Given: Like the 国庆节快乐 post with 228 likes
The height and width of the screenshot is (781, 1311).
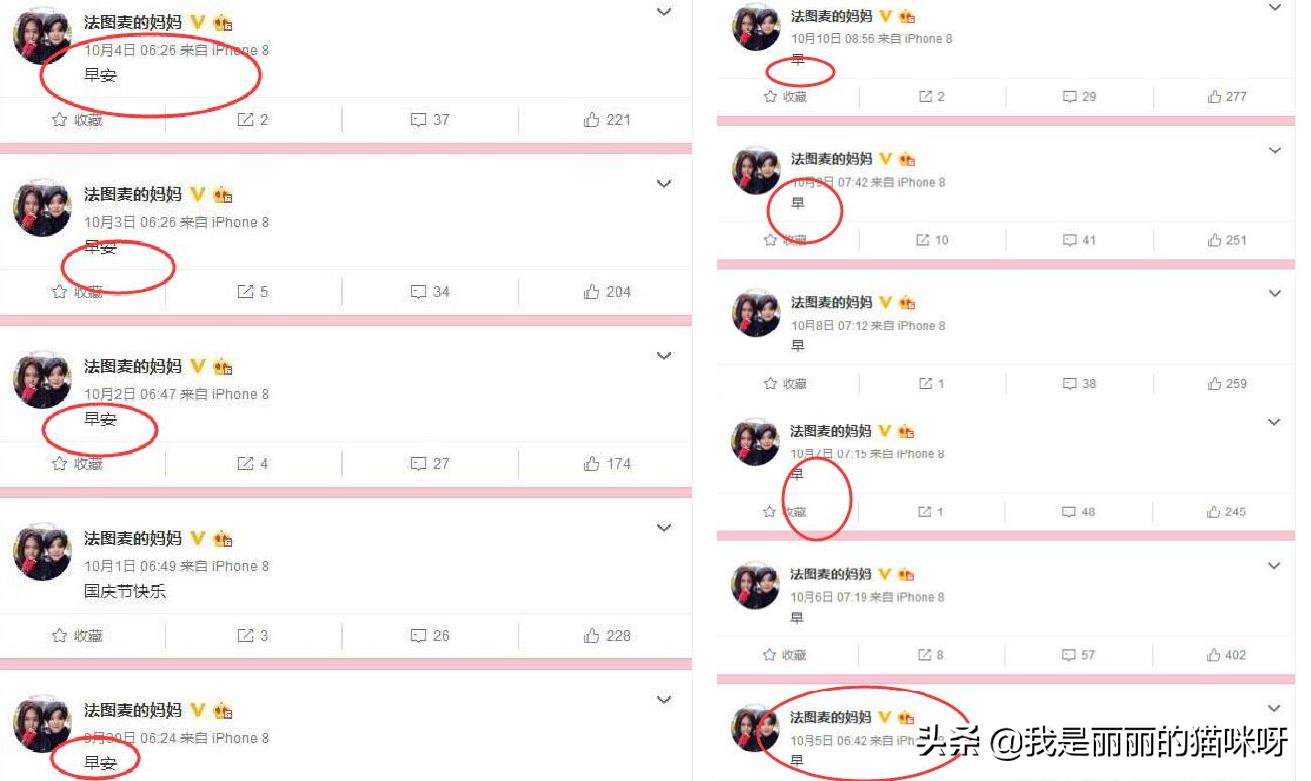Looking at the screenshot, I should 606,636.
